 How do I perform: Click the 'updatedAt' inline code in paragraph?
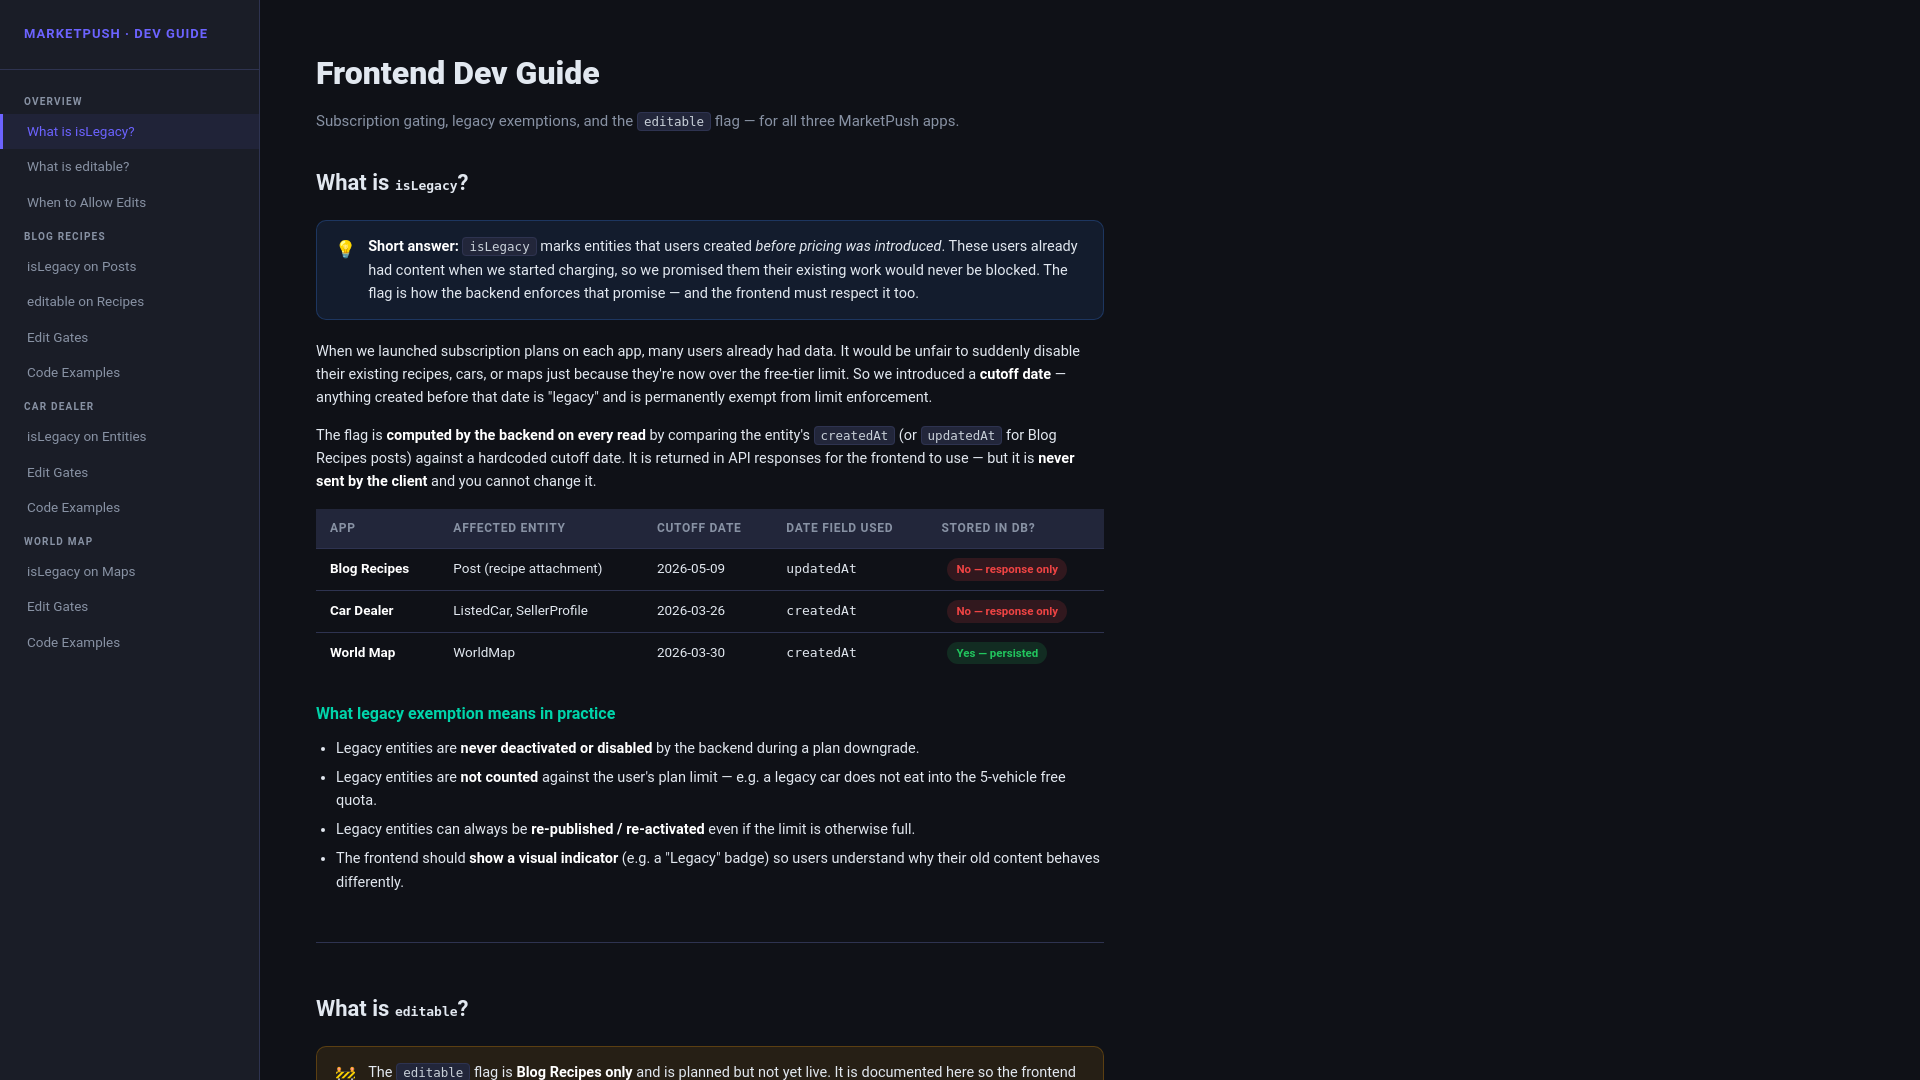pos(961,436)
